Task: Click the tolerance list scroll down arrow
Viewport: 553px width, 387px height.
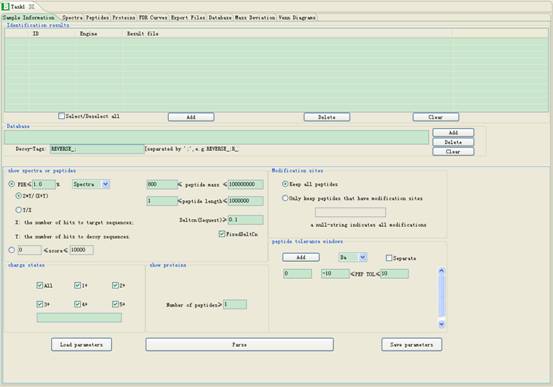Action: point(441,324)
